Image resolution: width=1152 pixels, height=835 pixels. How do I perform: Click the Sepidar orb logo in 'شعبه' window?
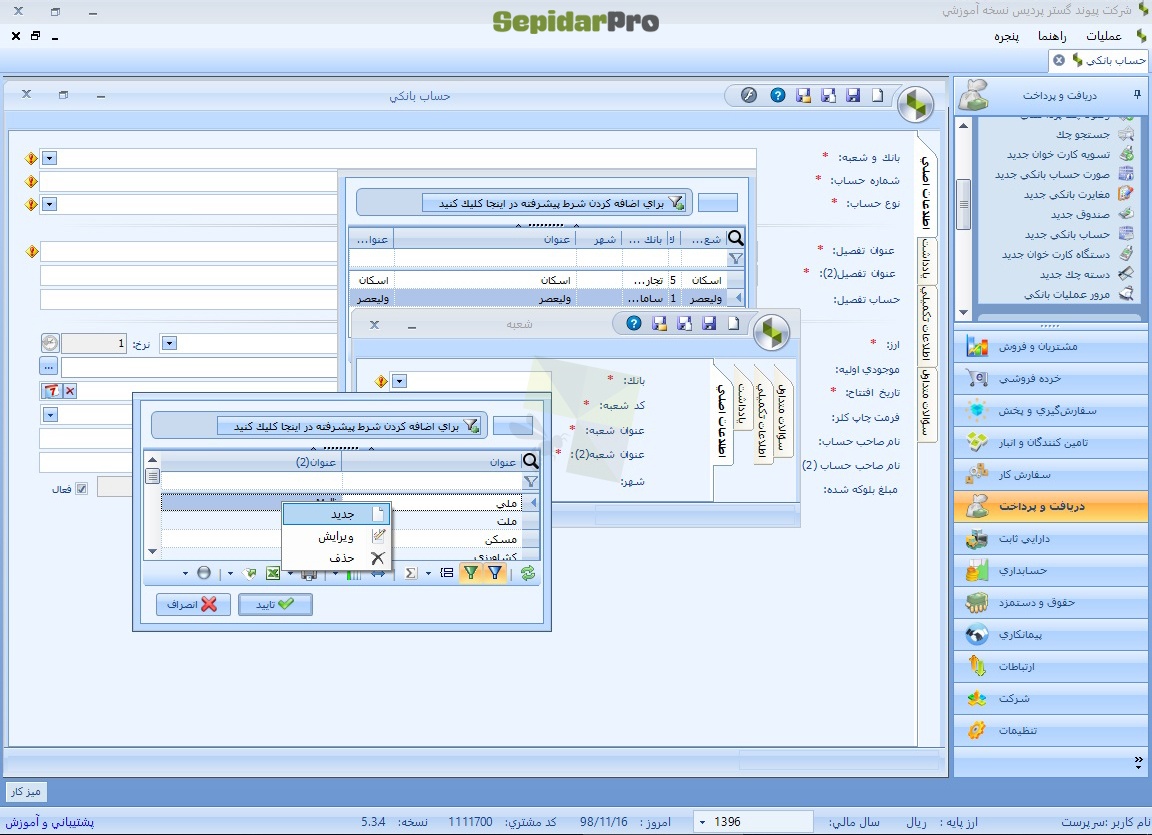771,333
